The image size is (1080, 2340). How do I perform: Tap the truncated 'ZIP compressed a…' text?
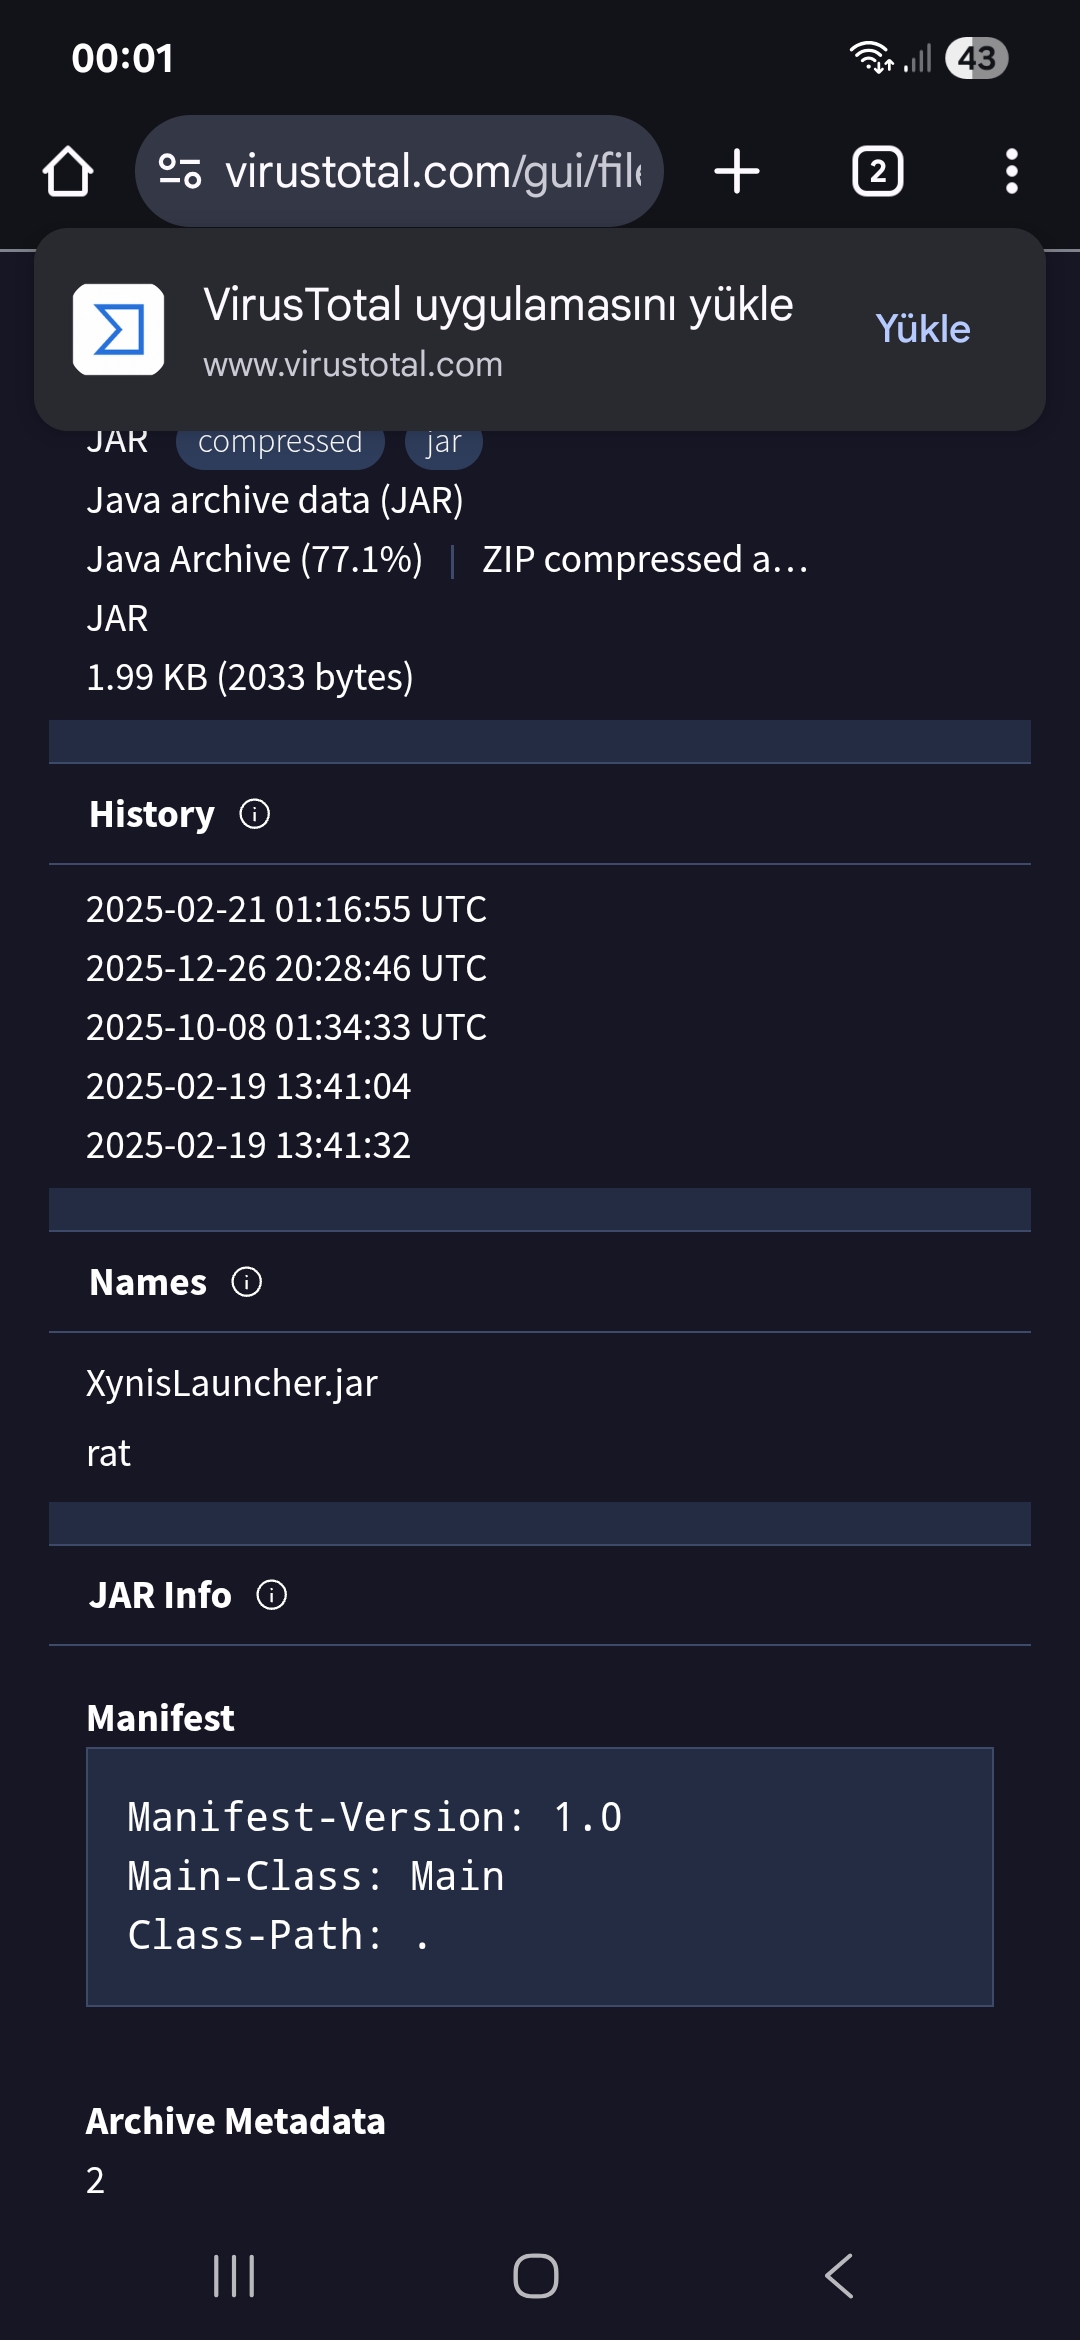(645, 560)
